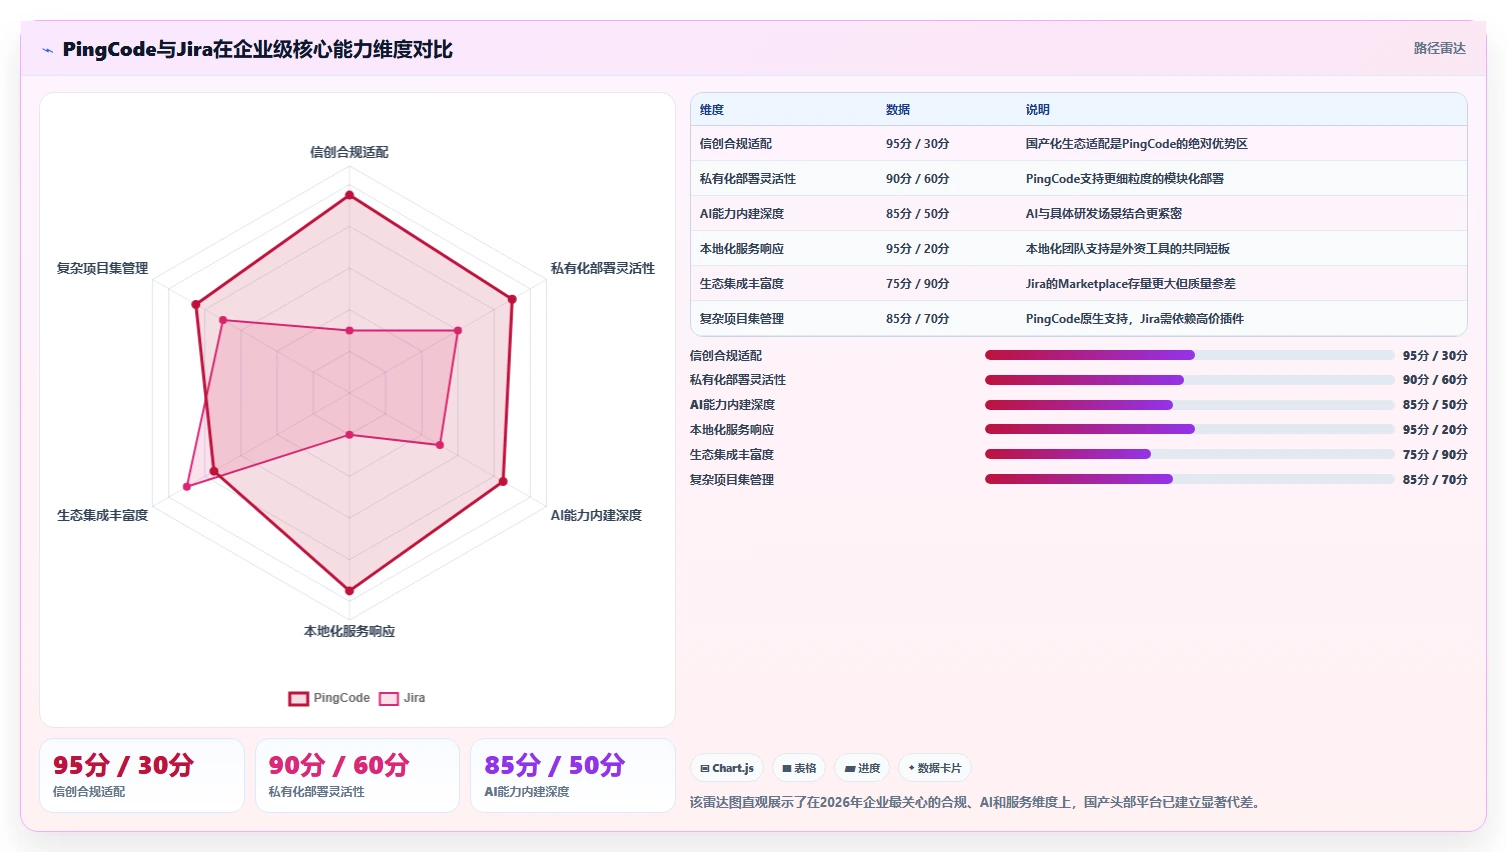1507x852 pixels.
Task: Click the 进度 chip
Action: (x=862, y=768)
